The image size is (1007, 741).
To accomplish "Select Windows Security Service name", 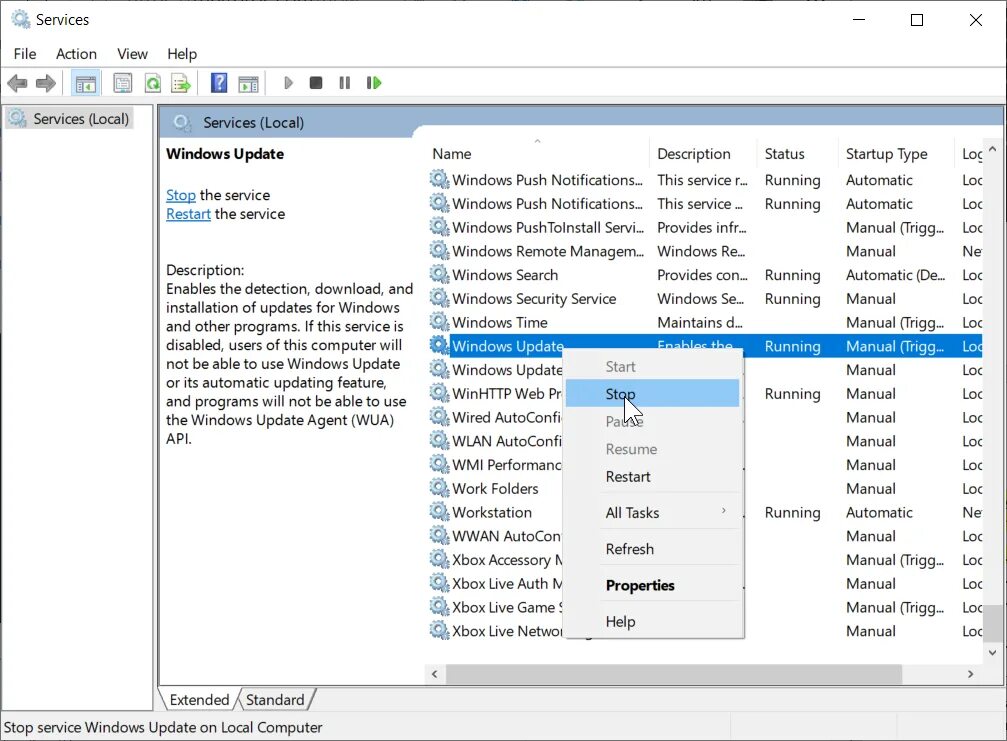I will [x=534, y=299].
